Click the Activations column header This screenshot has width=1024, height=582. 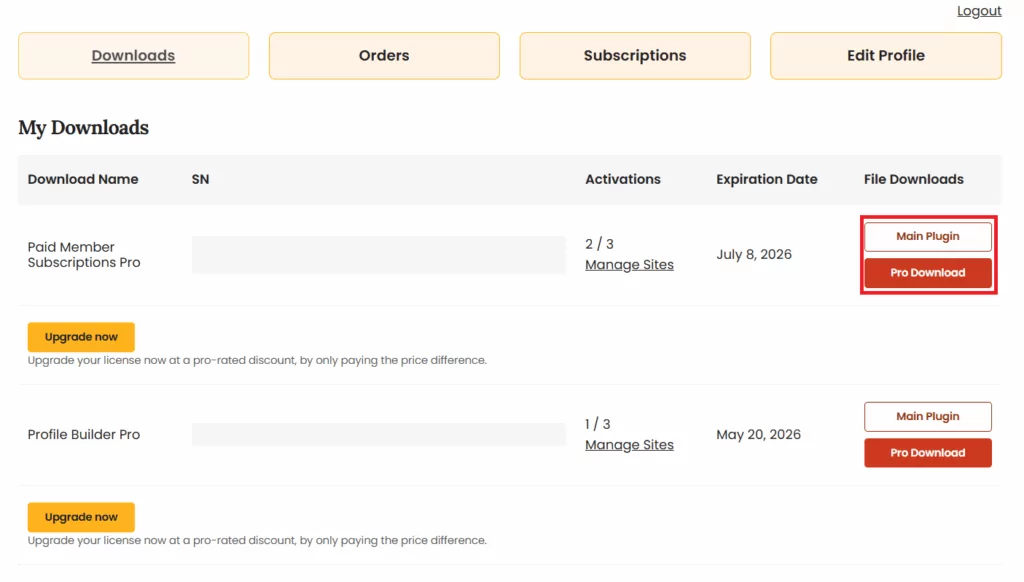click(x=622, y=180)
